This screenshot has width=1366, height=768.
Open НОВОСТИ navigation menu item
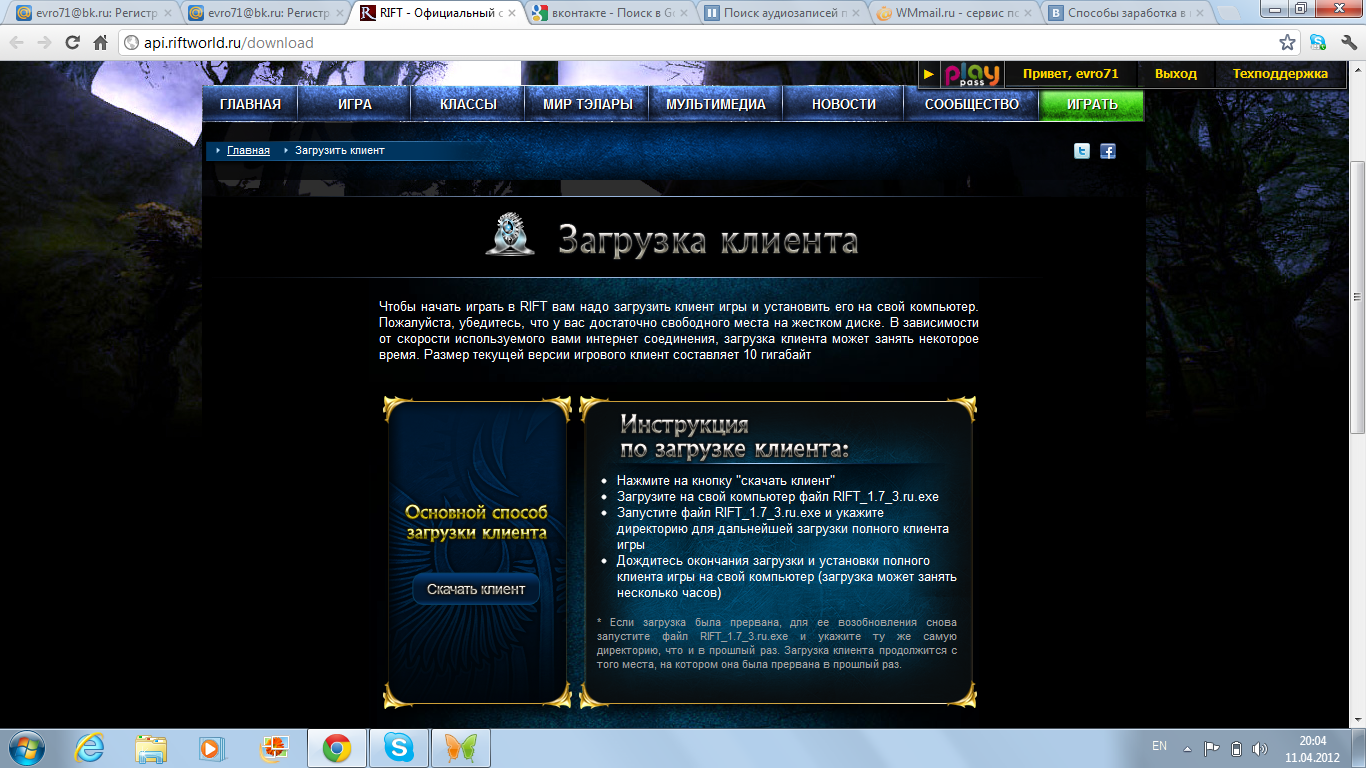[x=844, y=104]
